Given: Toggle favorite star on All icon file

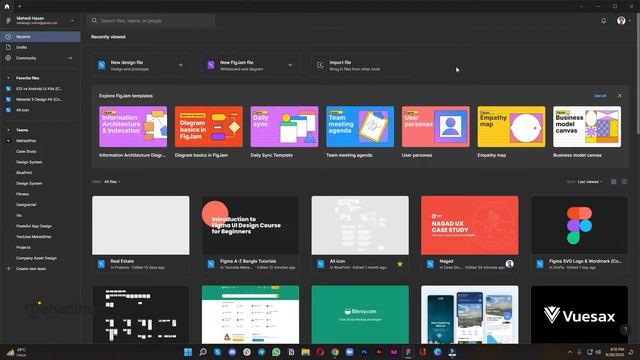Looking at the screenshot, I should pyautogui.click(x=400, y=264).
